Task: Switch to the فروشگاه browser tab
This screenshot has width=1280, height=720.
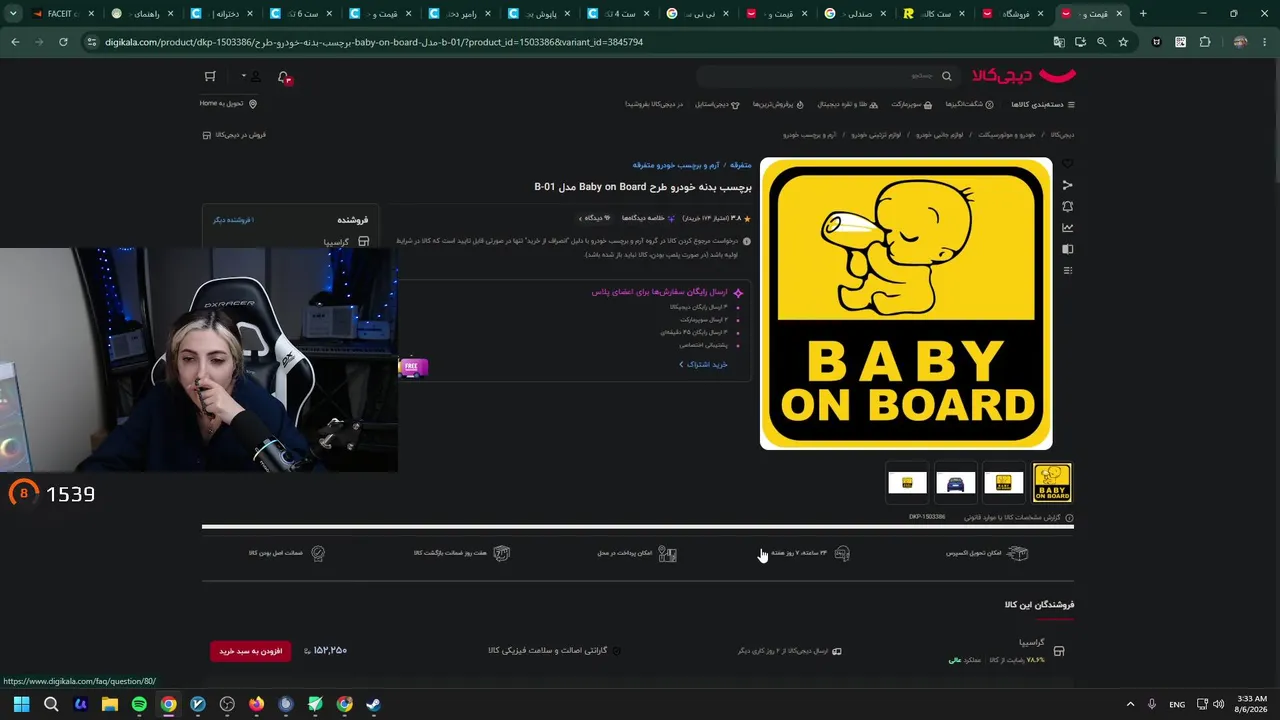Action: pyautogui.click(x=1013, y=14)
